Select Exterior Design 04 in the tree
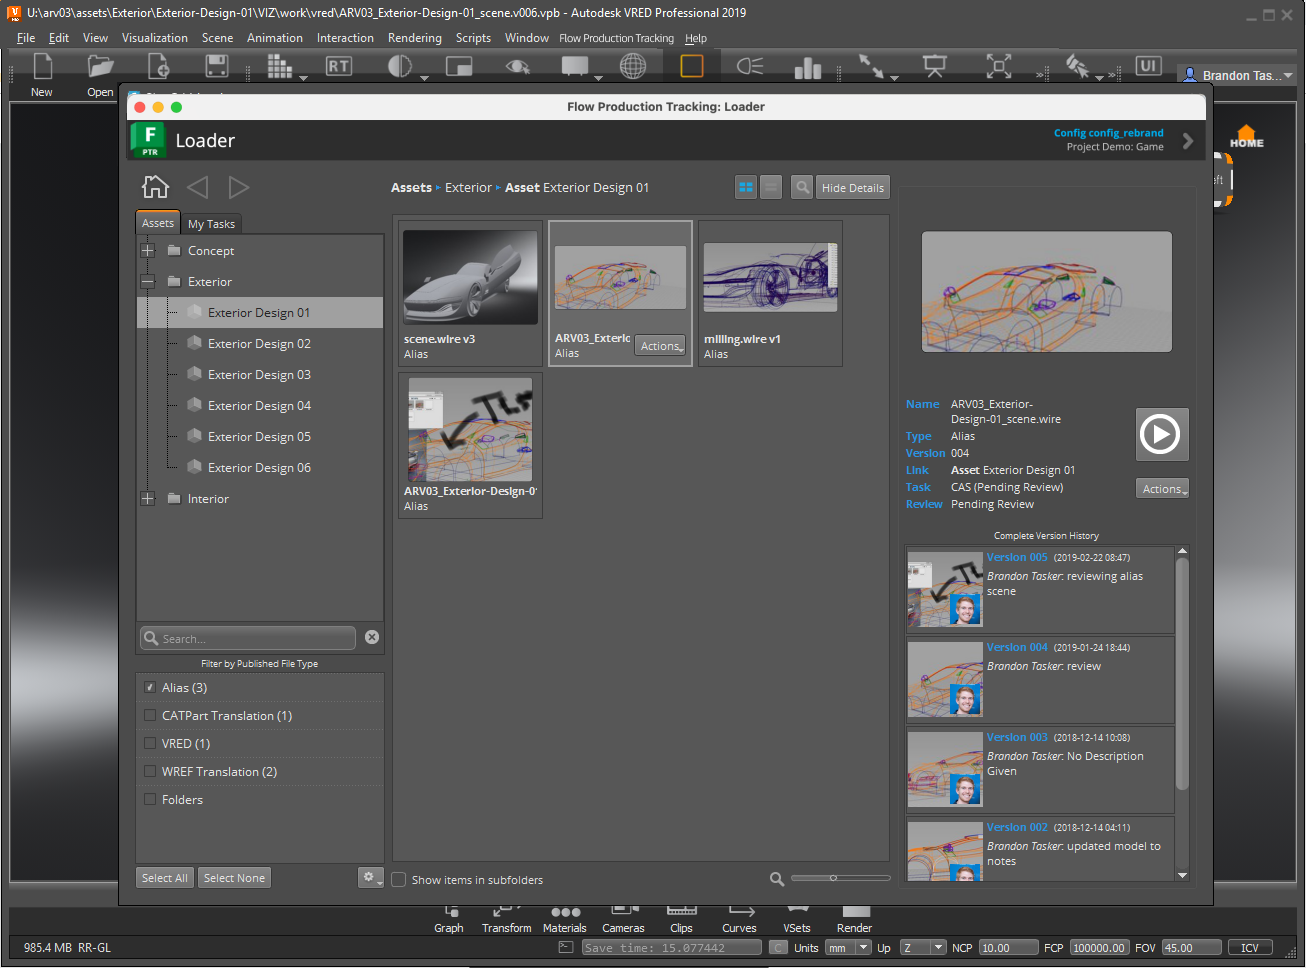Viewport: 1306px width, 968px height. pyautogui.click(x=260, y=405)
